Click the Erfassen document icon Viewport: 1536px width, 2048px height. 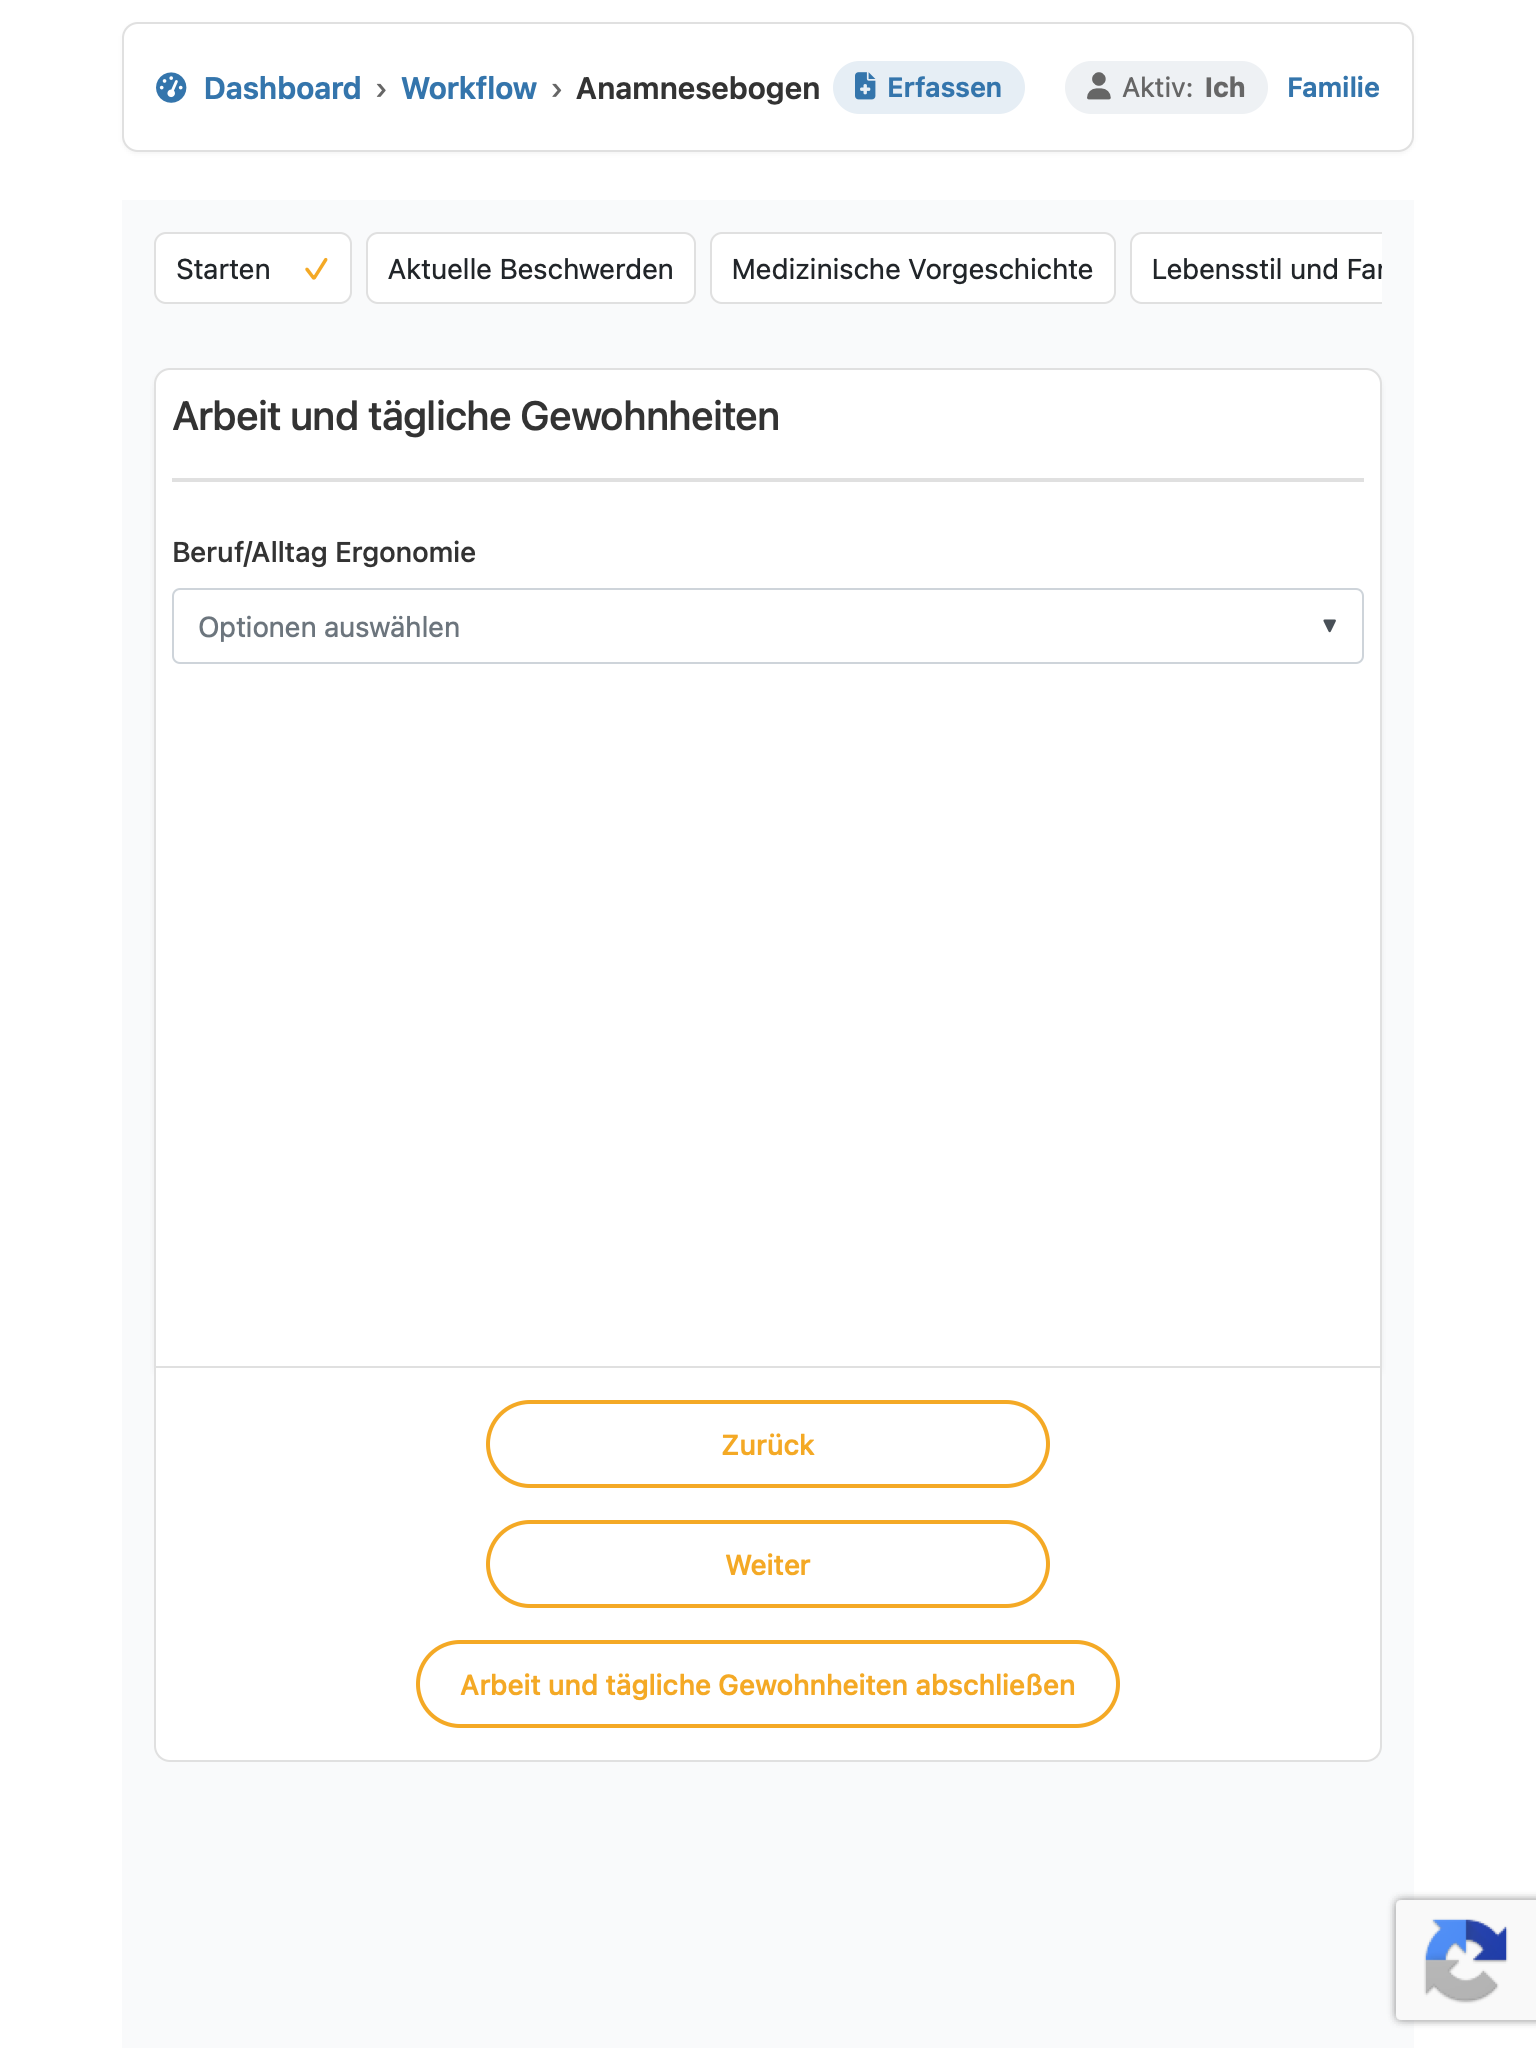865,87
